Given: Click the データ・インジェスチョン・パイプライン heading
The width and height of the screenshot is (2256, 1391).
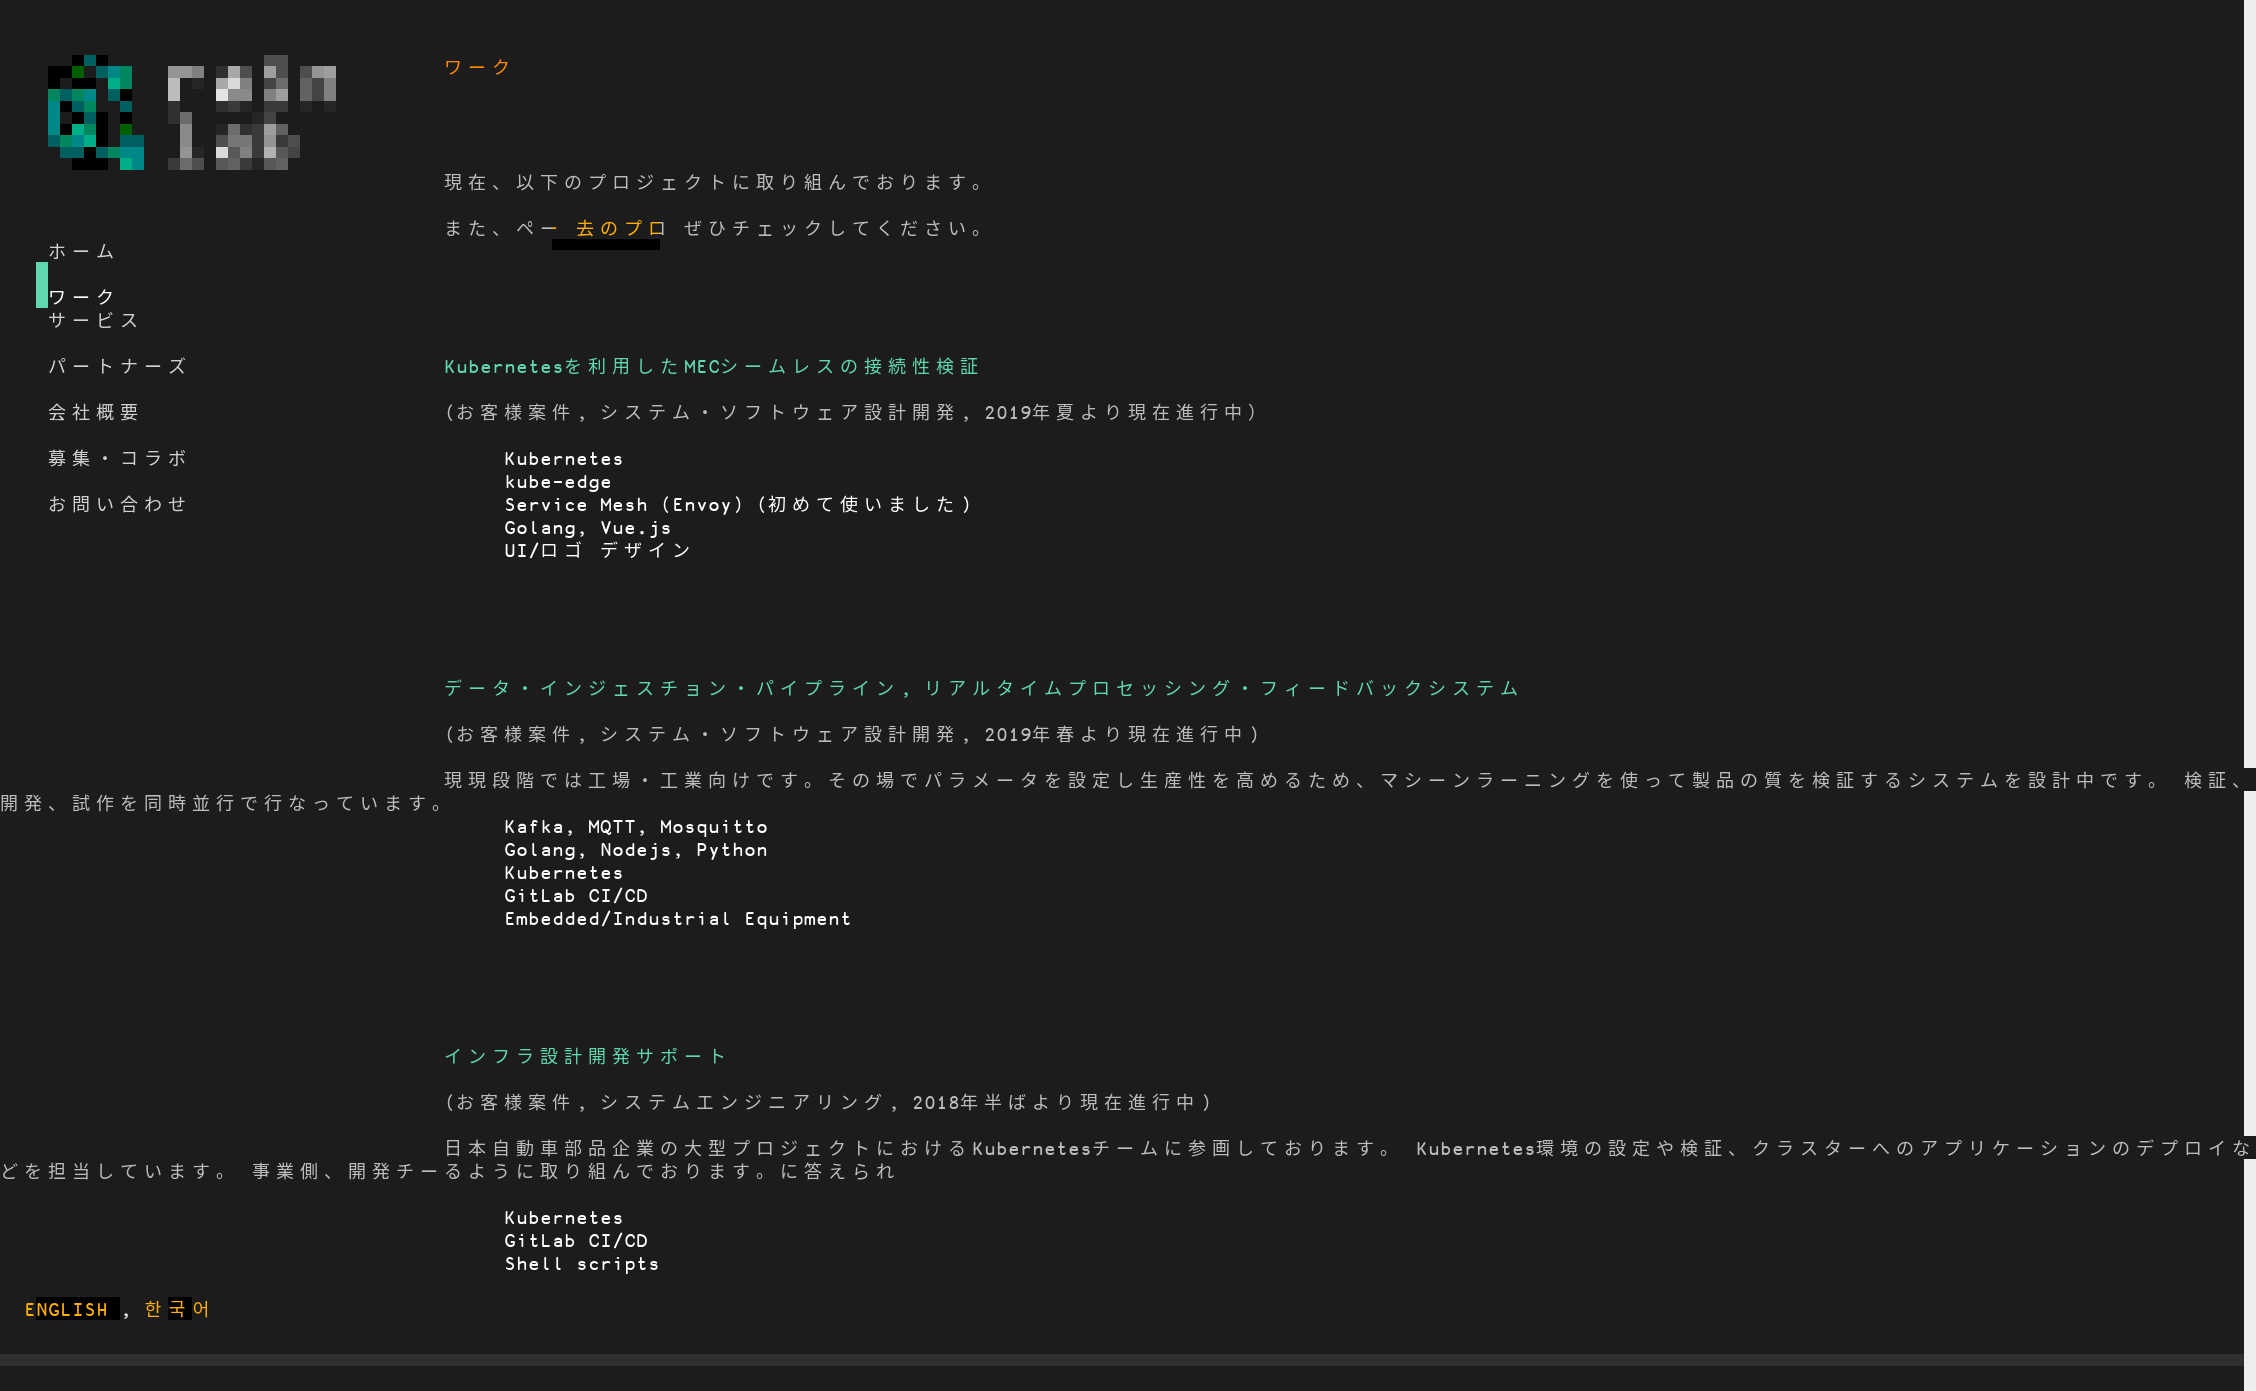Looking at the screenshot, I should tap(982, 688).
